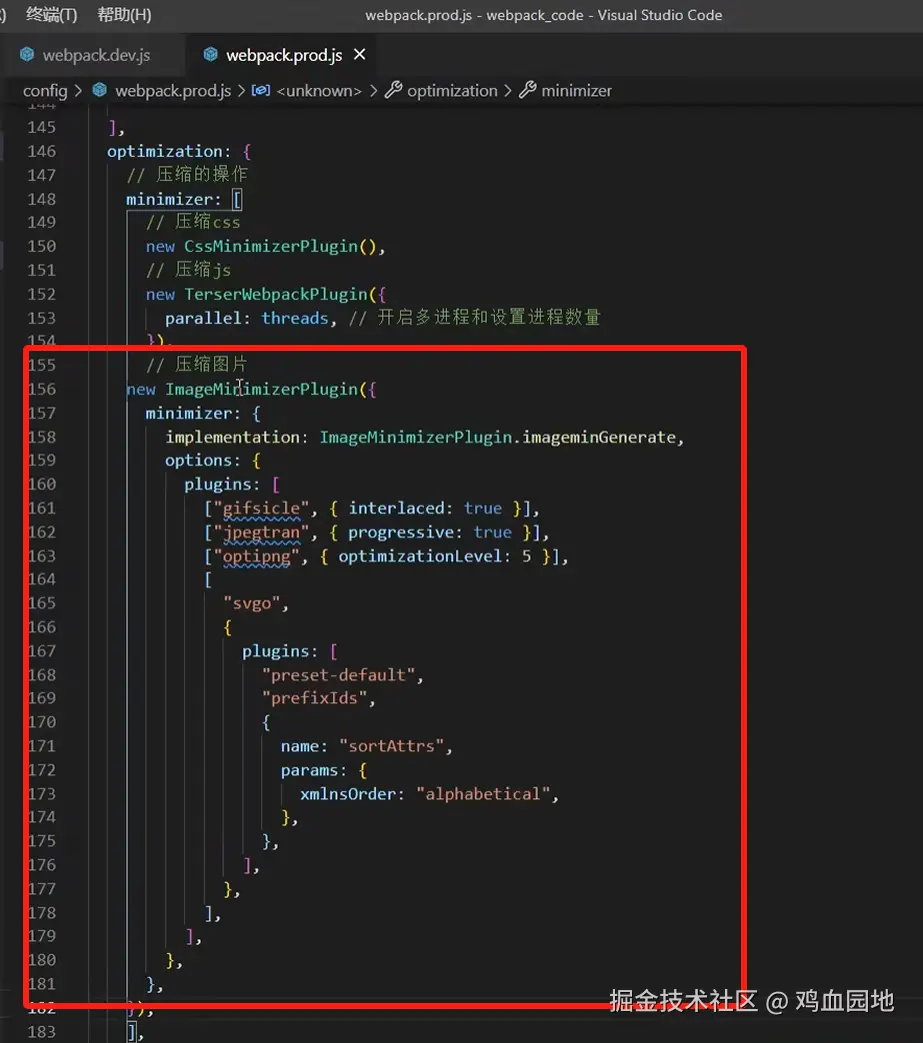923x1043 pixels.
Task: Click the 'threads' variable on line 153
Action: tap(295, 318)
